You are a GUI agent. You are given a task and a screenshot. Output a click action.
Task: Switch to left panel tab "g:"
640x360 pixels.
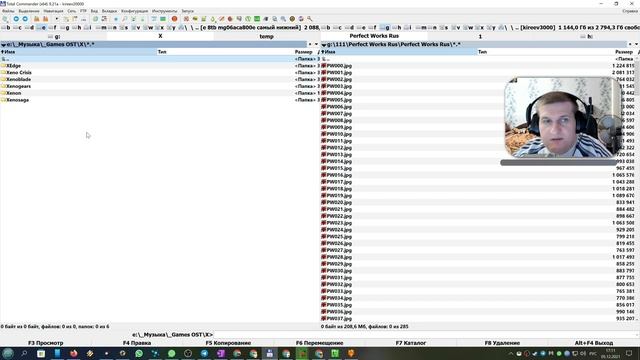(53, 36)
